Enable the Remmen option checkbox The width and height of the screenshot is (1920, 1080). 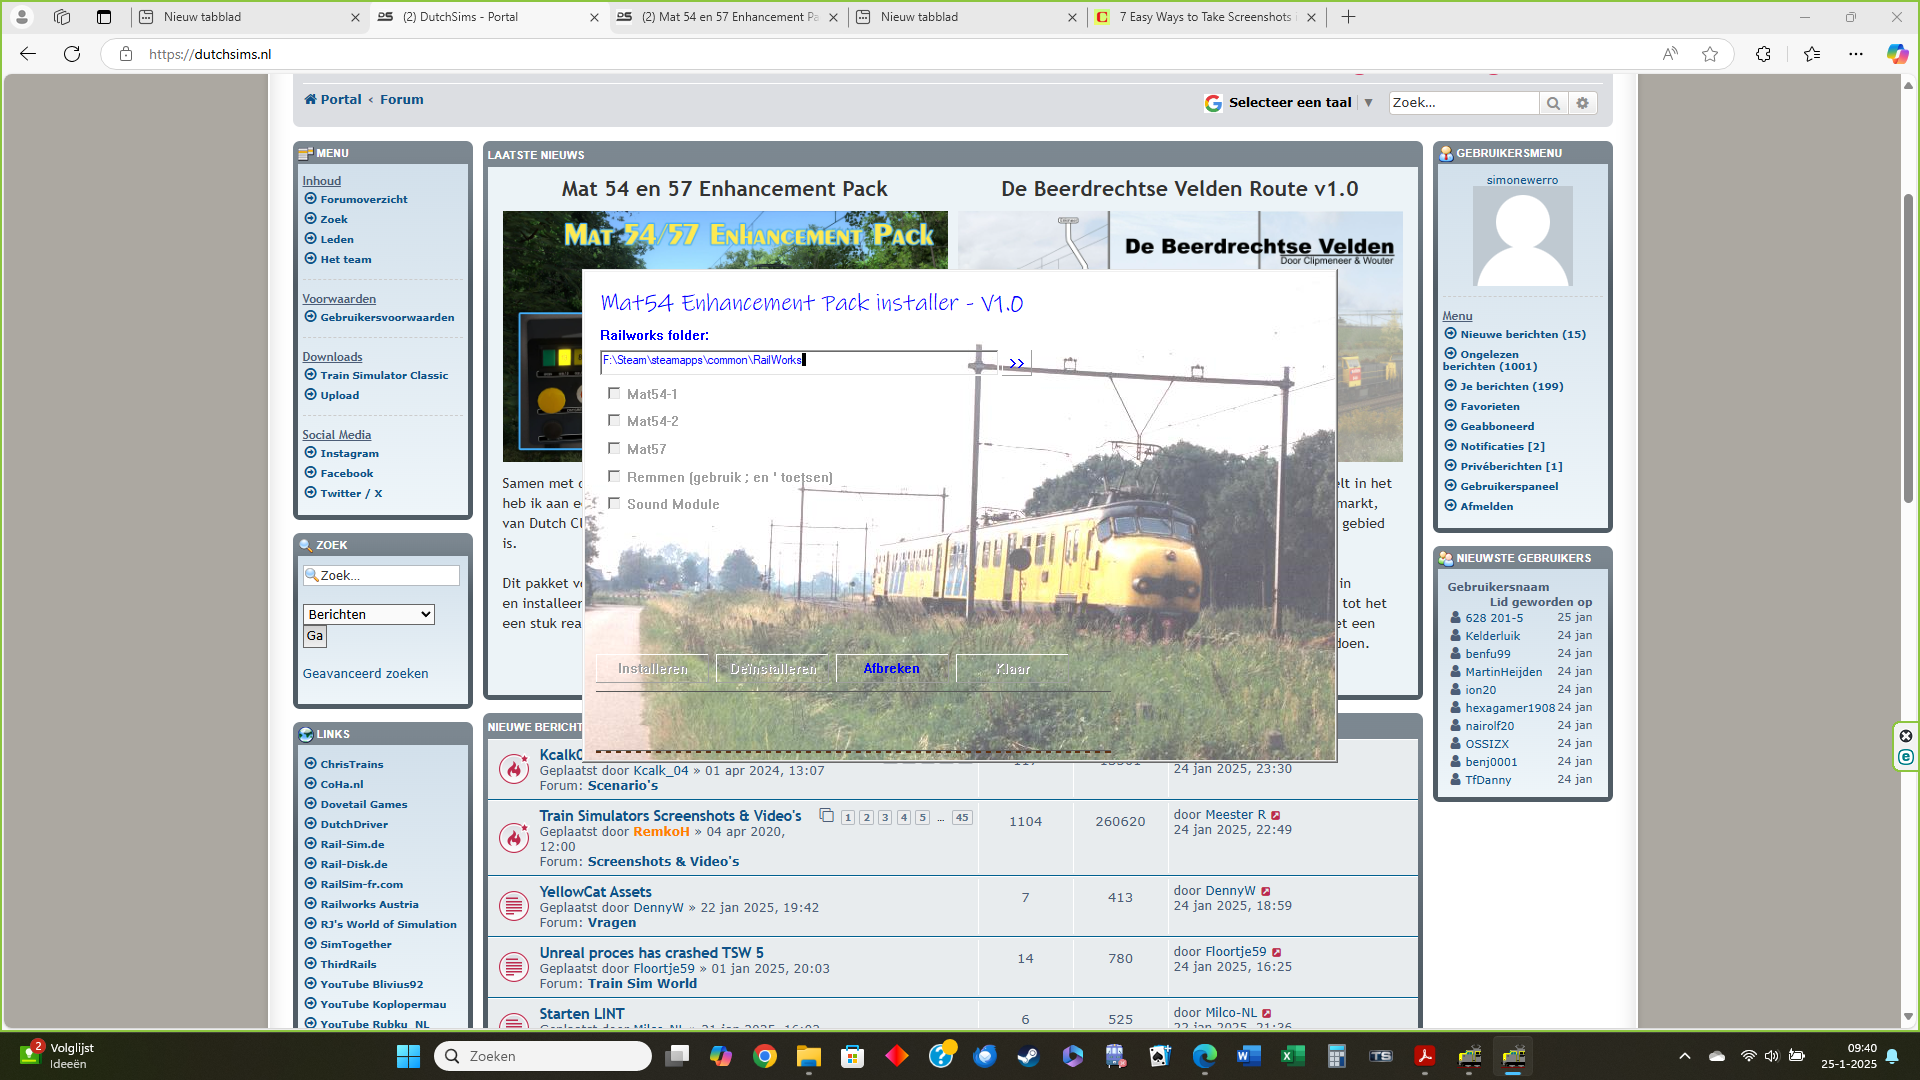(614, 476)
